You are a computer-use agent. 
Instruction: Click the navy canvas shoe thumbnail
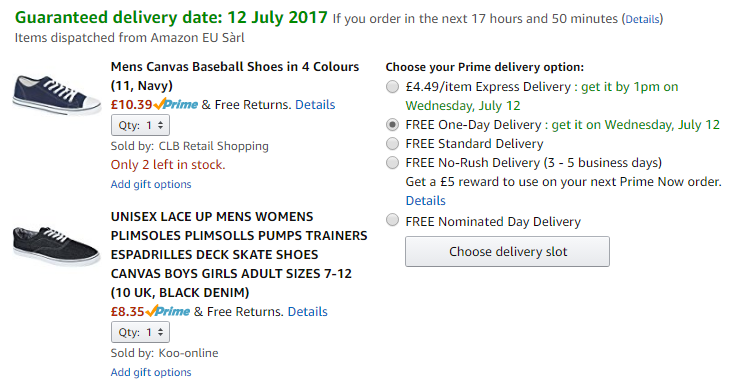point(56,95)
